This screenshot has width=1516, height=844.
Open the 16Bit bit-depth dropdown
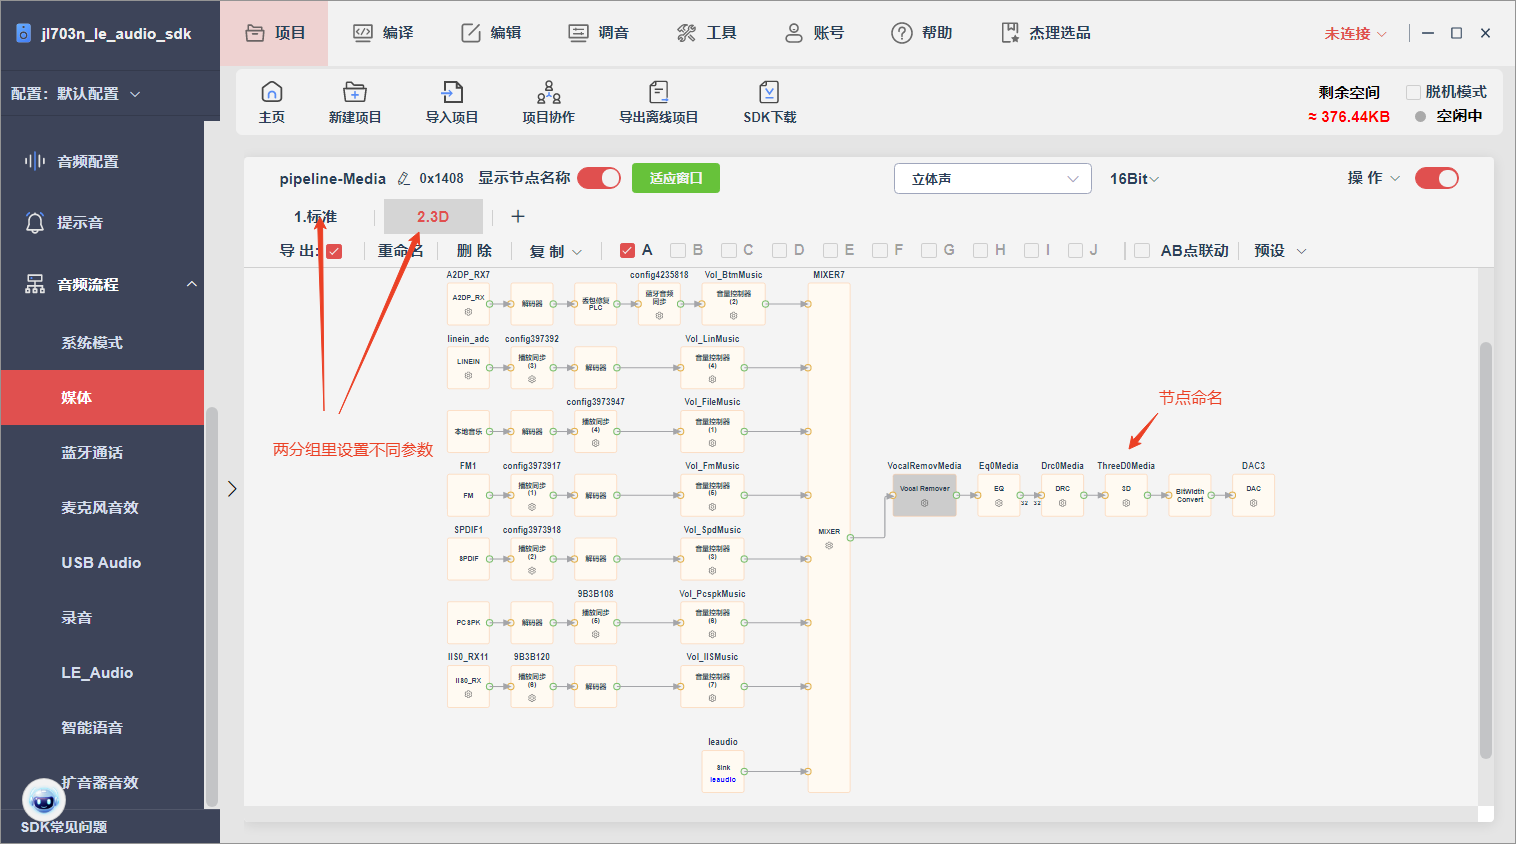coord(1135,179)
